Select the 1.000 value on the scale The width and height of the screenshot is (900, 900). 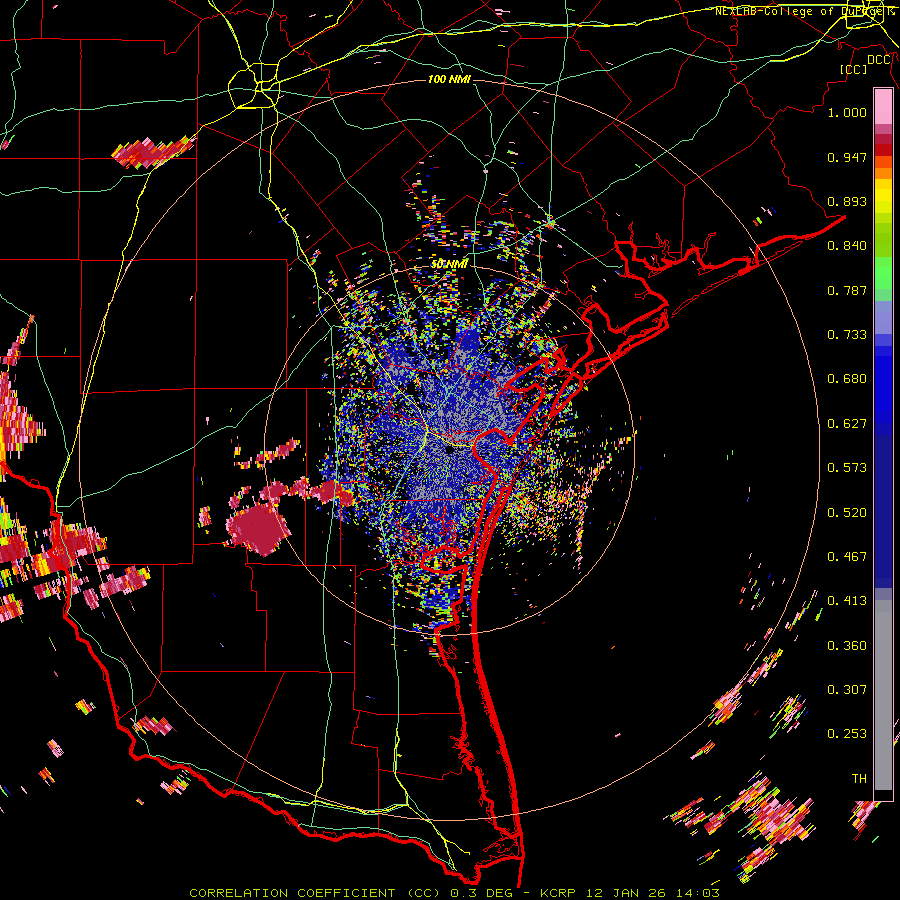click(x=847, y=112)
